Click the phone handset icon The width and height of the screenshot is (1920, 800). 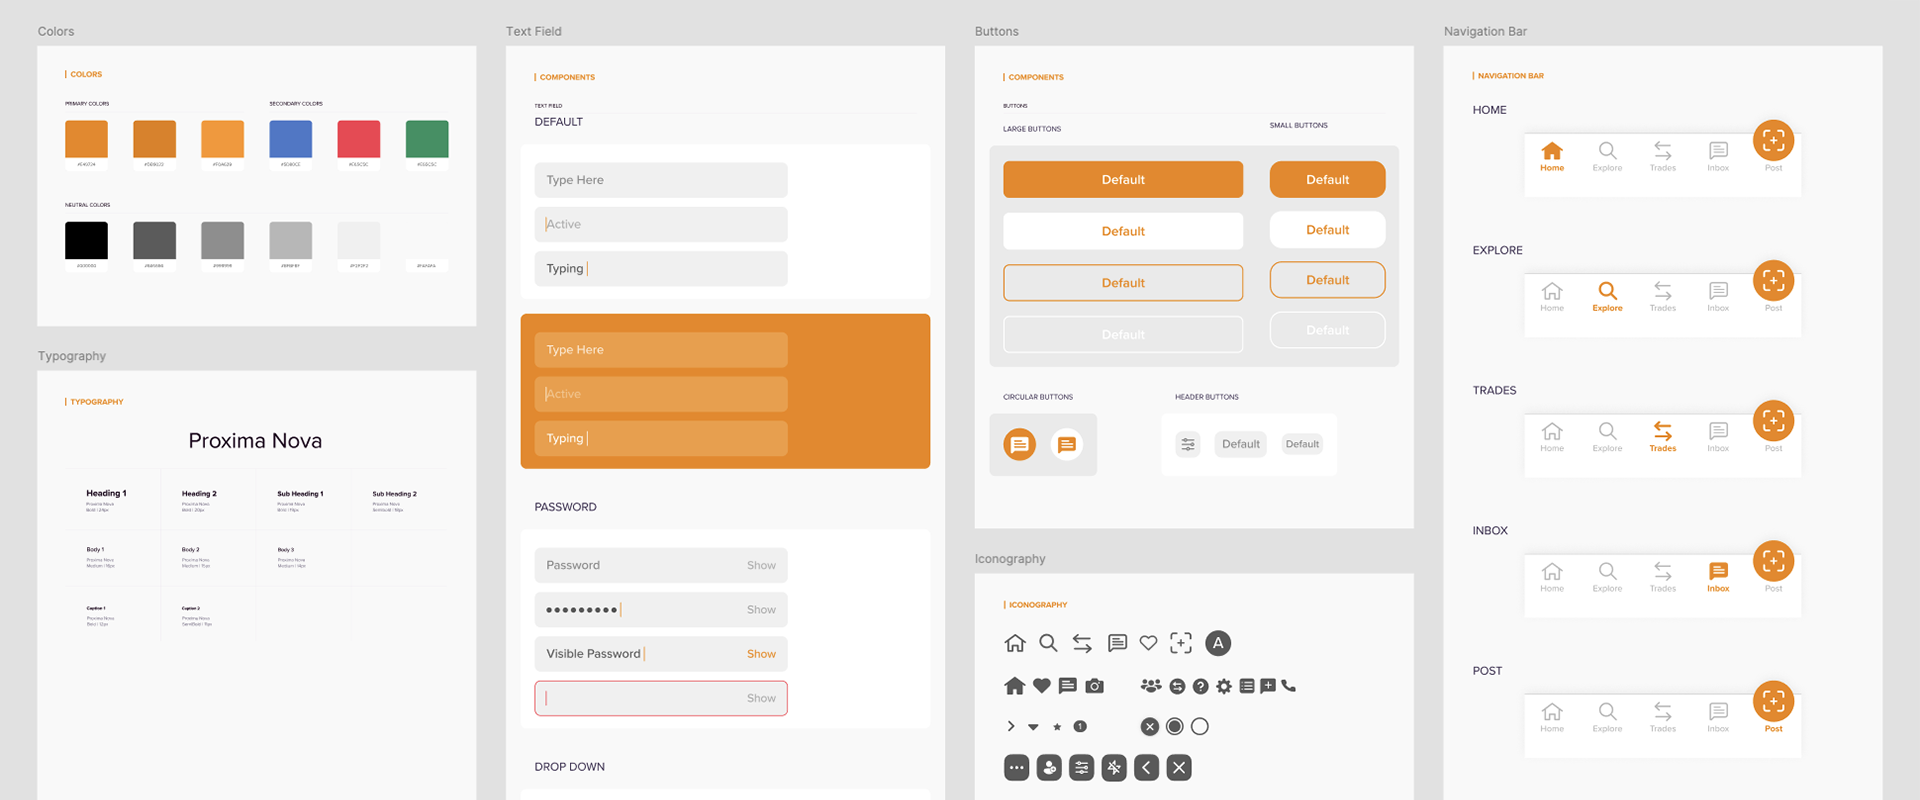[1289, 686]
